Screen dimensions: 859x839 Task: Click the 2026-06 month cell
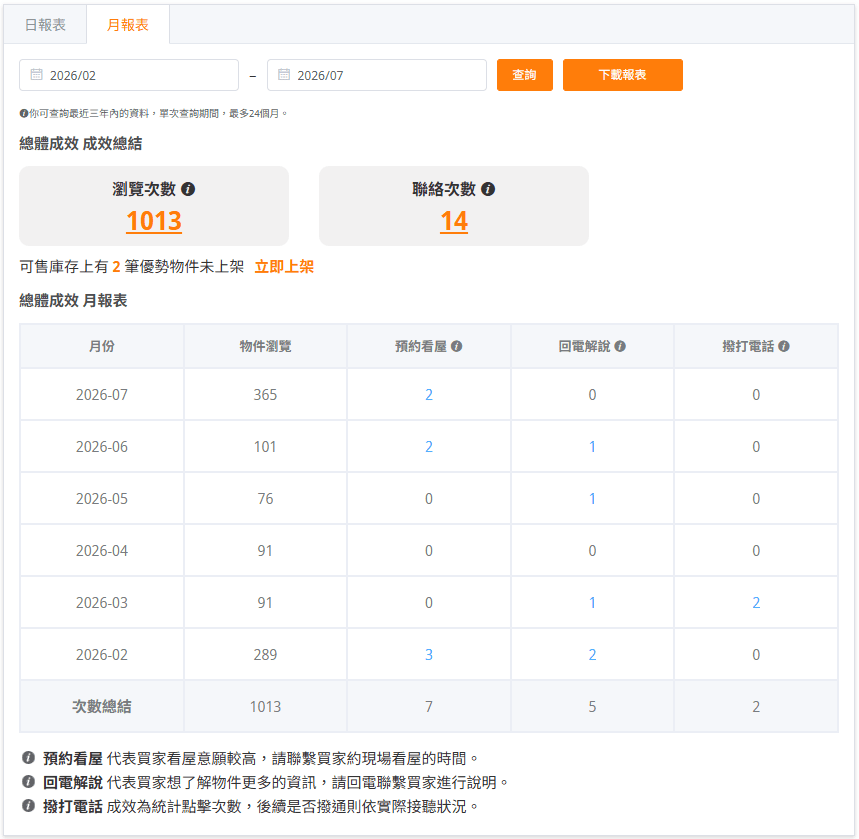102,447
